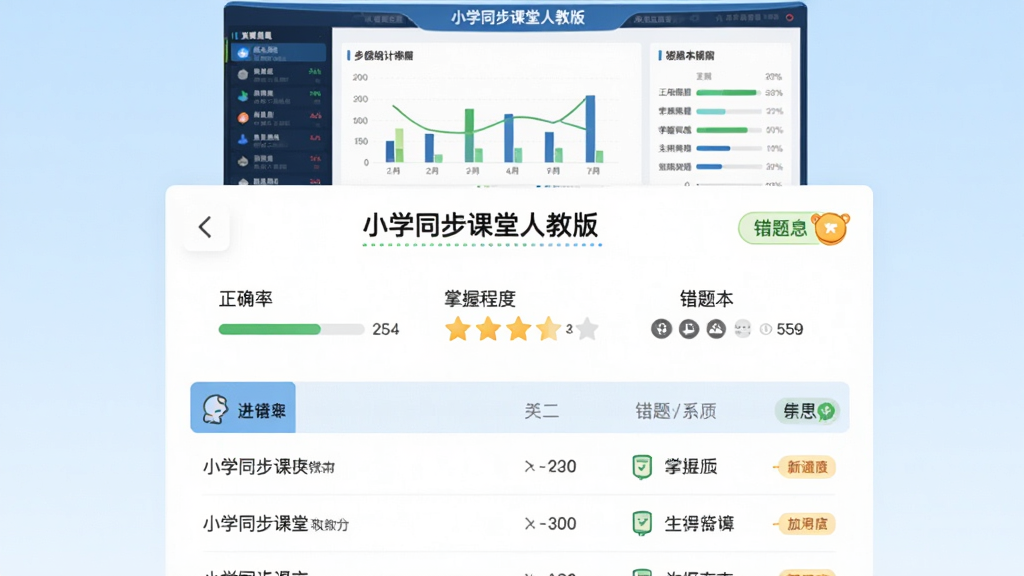Select the blue 进错率 tab
Image resolution: width=1024 pixels, height=576 pixels.
tap(243, 408)
